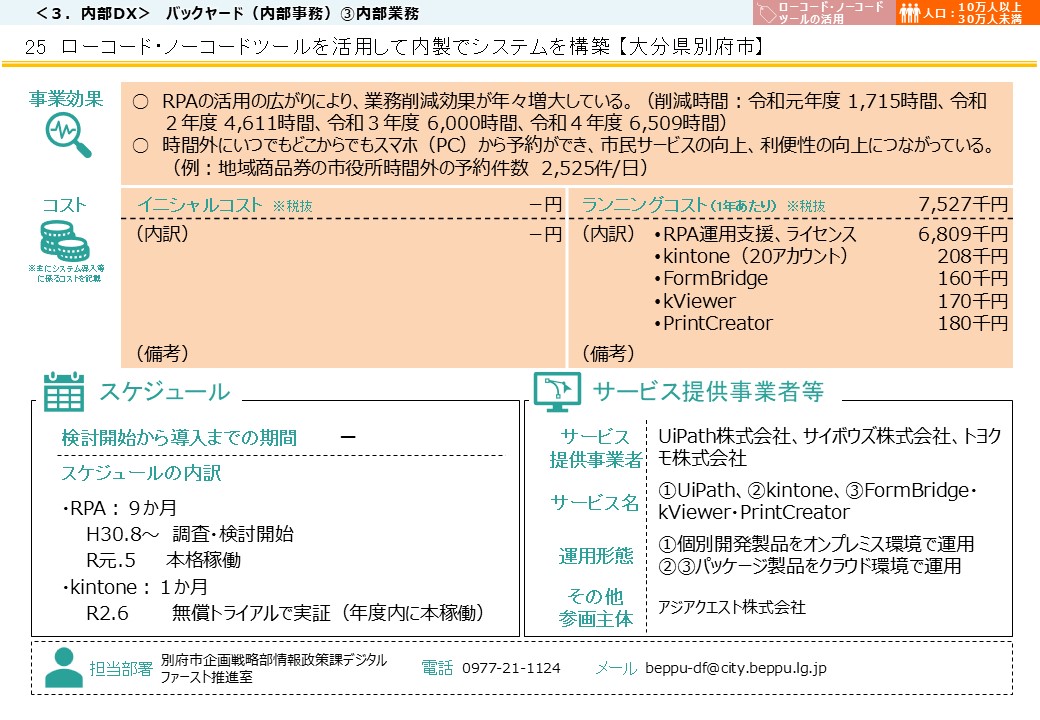
Task: Click the 予約件数 2,525件/日 example line
Action: [x=409, y=167]
